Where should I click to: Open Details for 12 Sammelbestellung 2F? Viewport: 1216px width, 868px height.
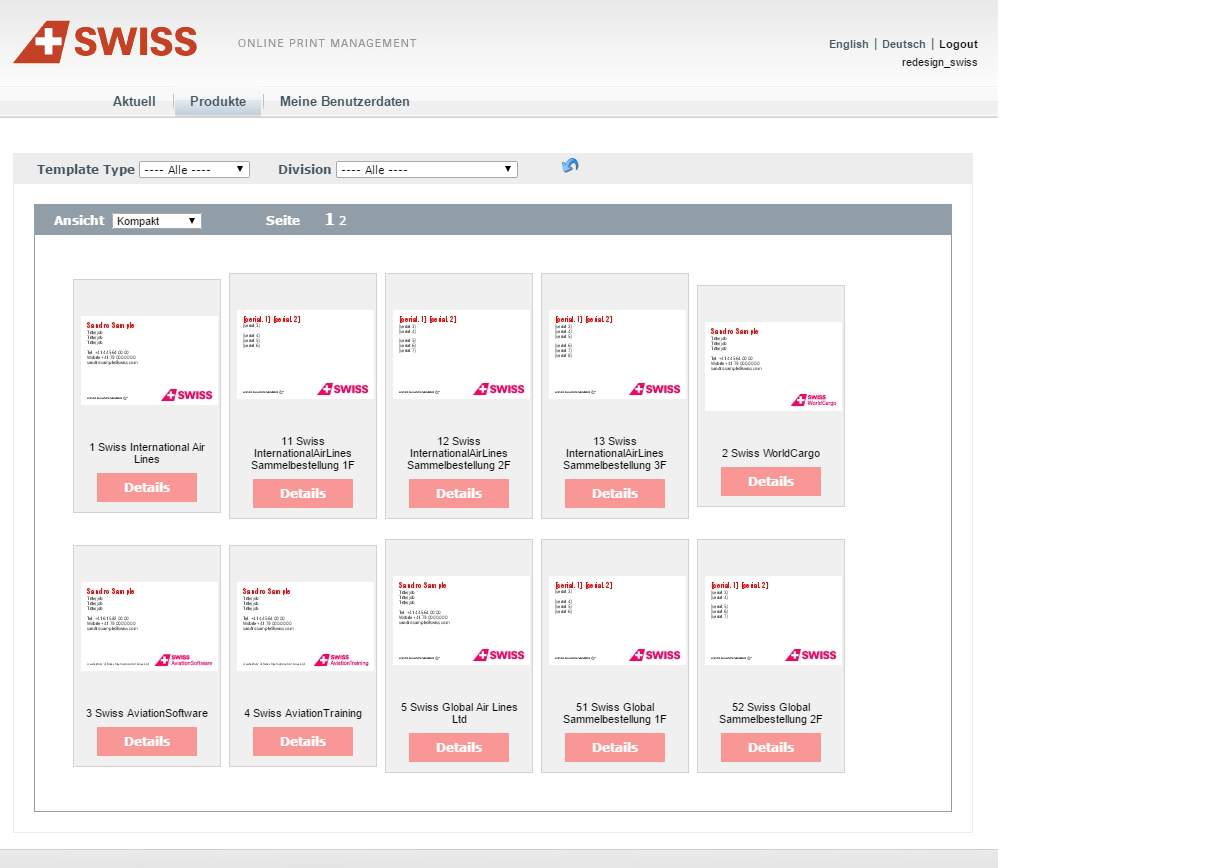[459, 494]
